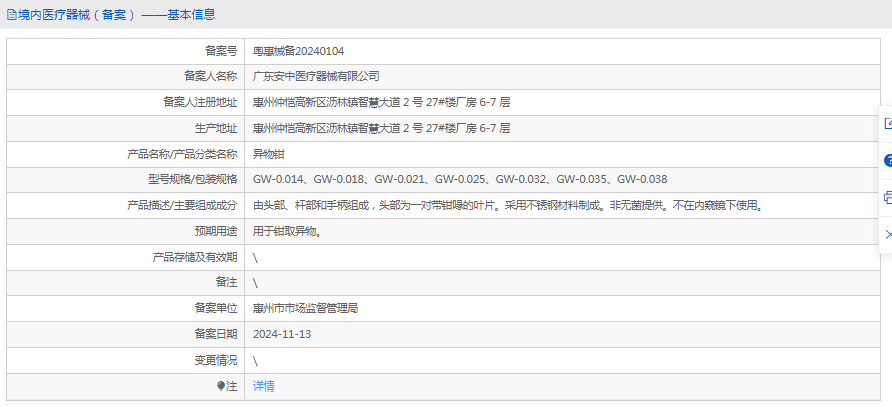Open the 详情 link

tap(264, 387)
